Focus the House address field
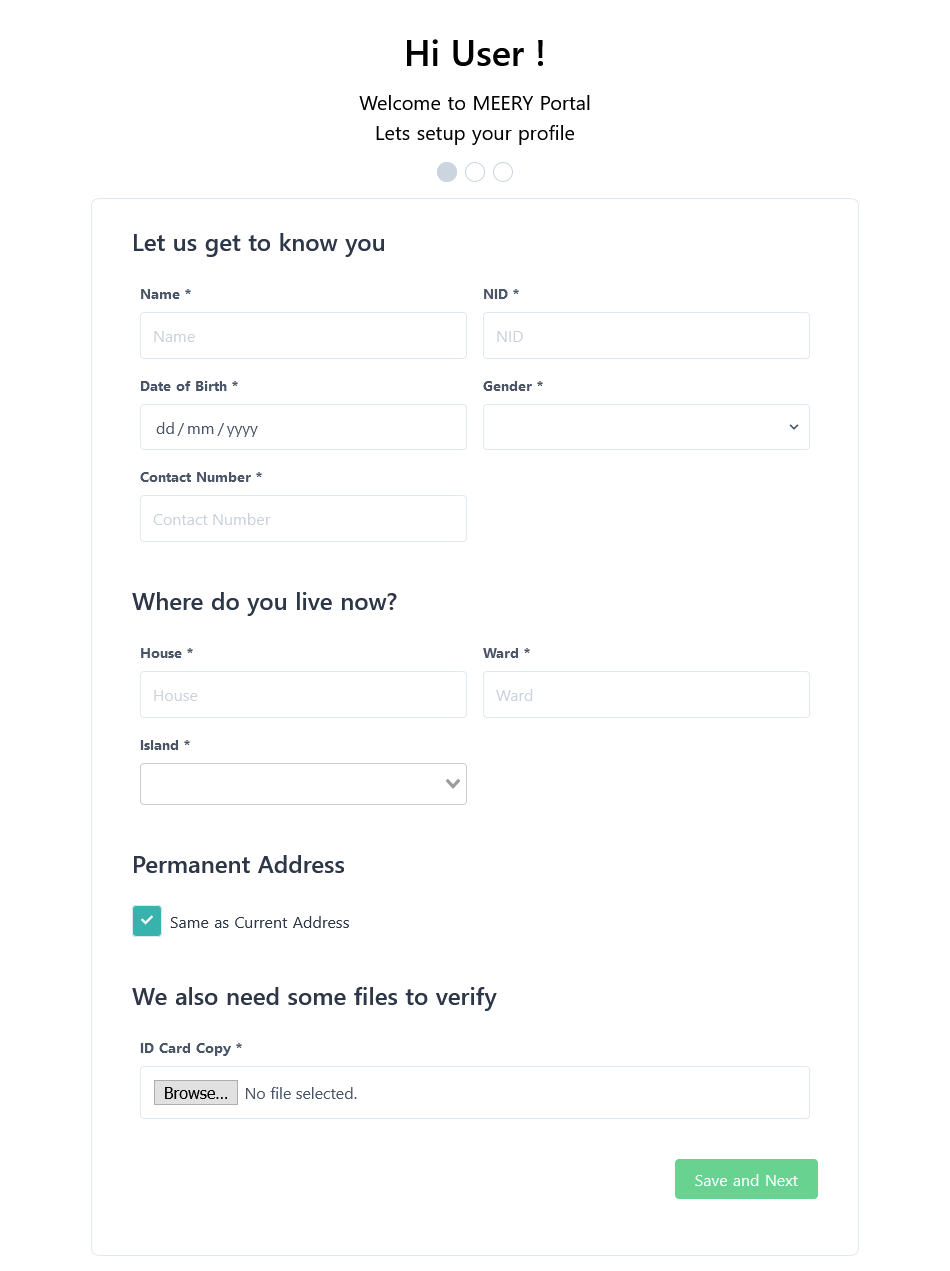The image size is (950, 1271). [x=303, y=695]
